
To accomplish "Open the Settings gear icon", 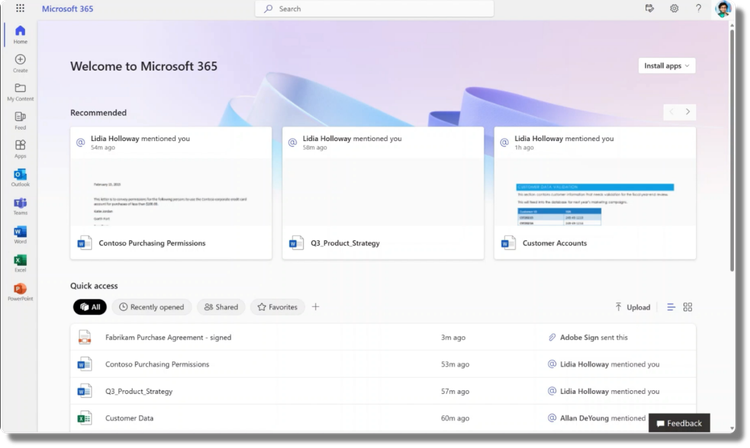I will click(x=674, y=8).
